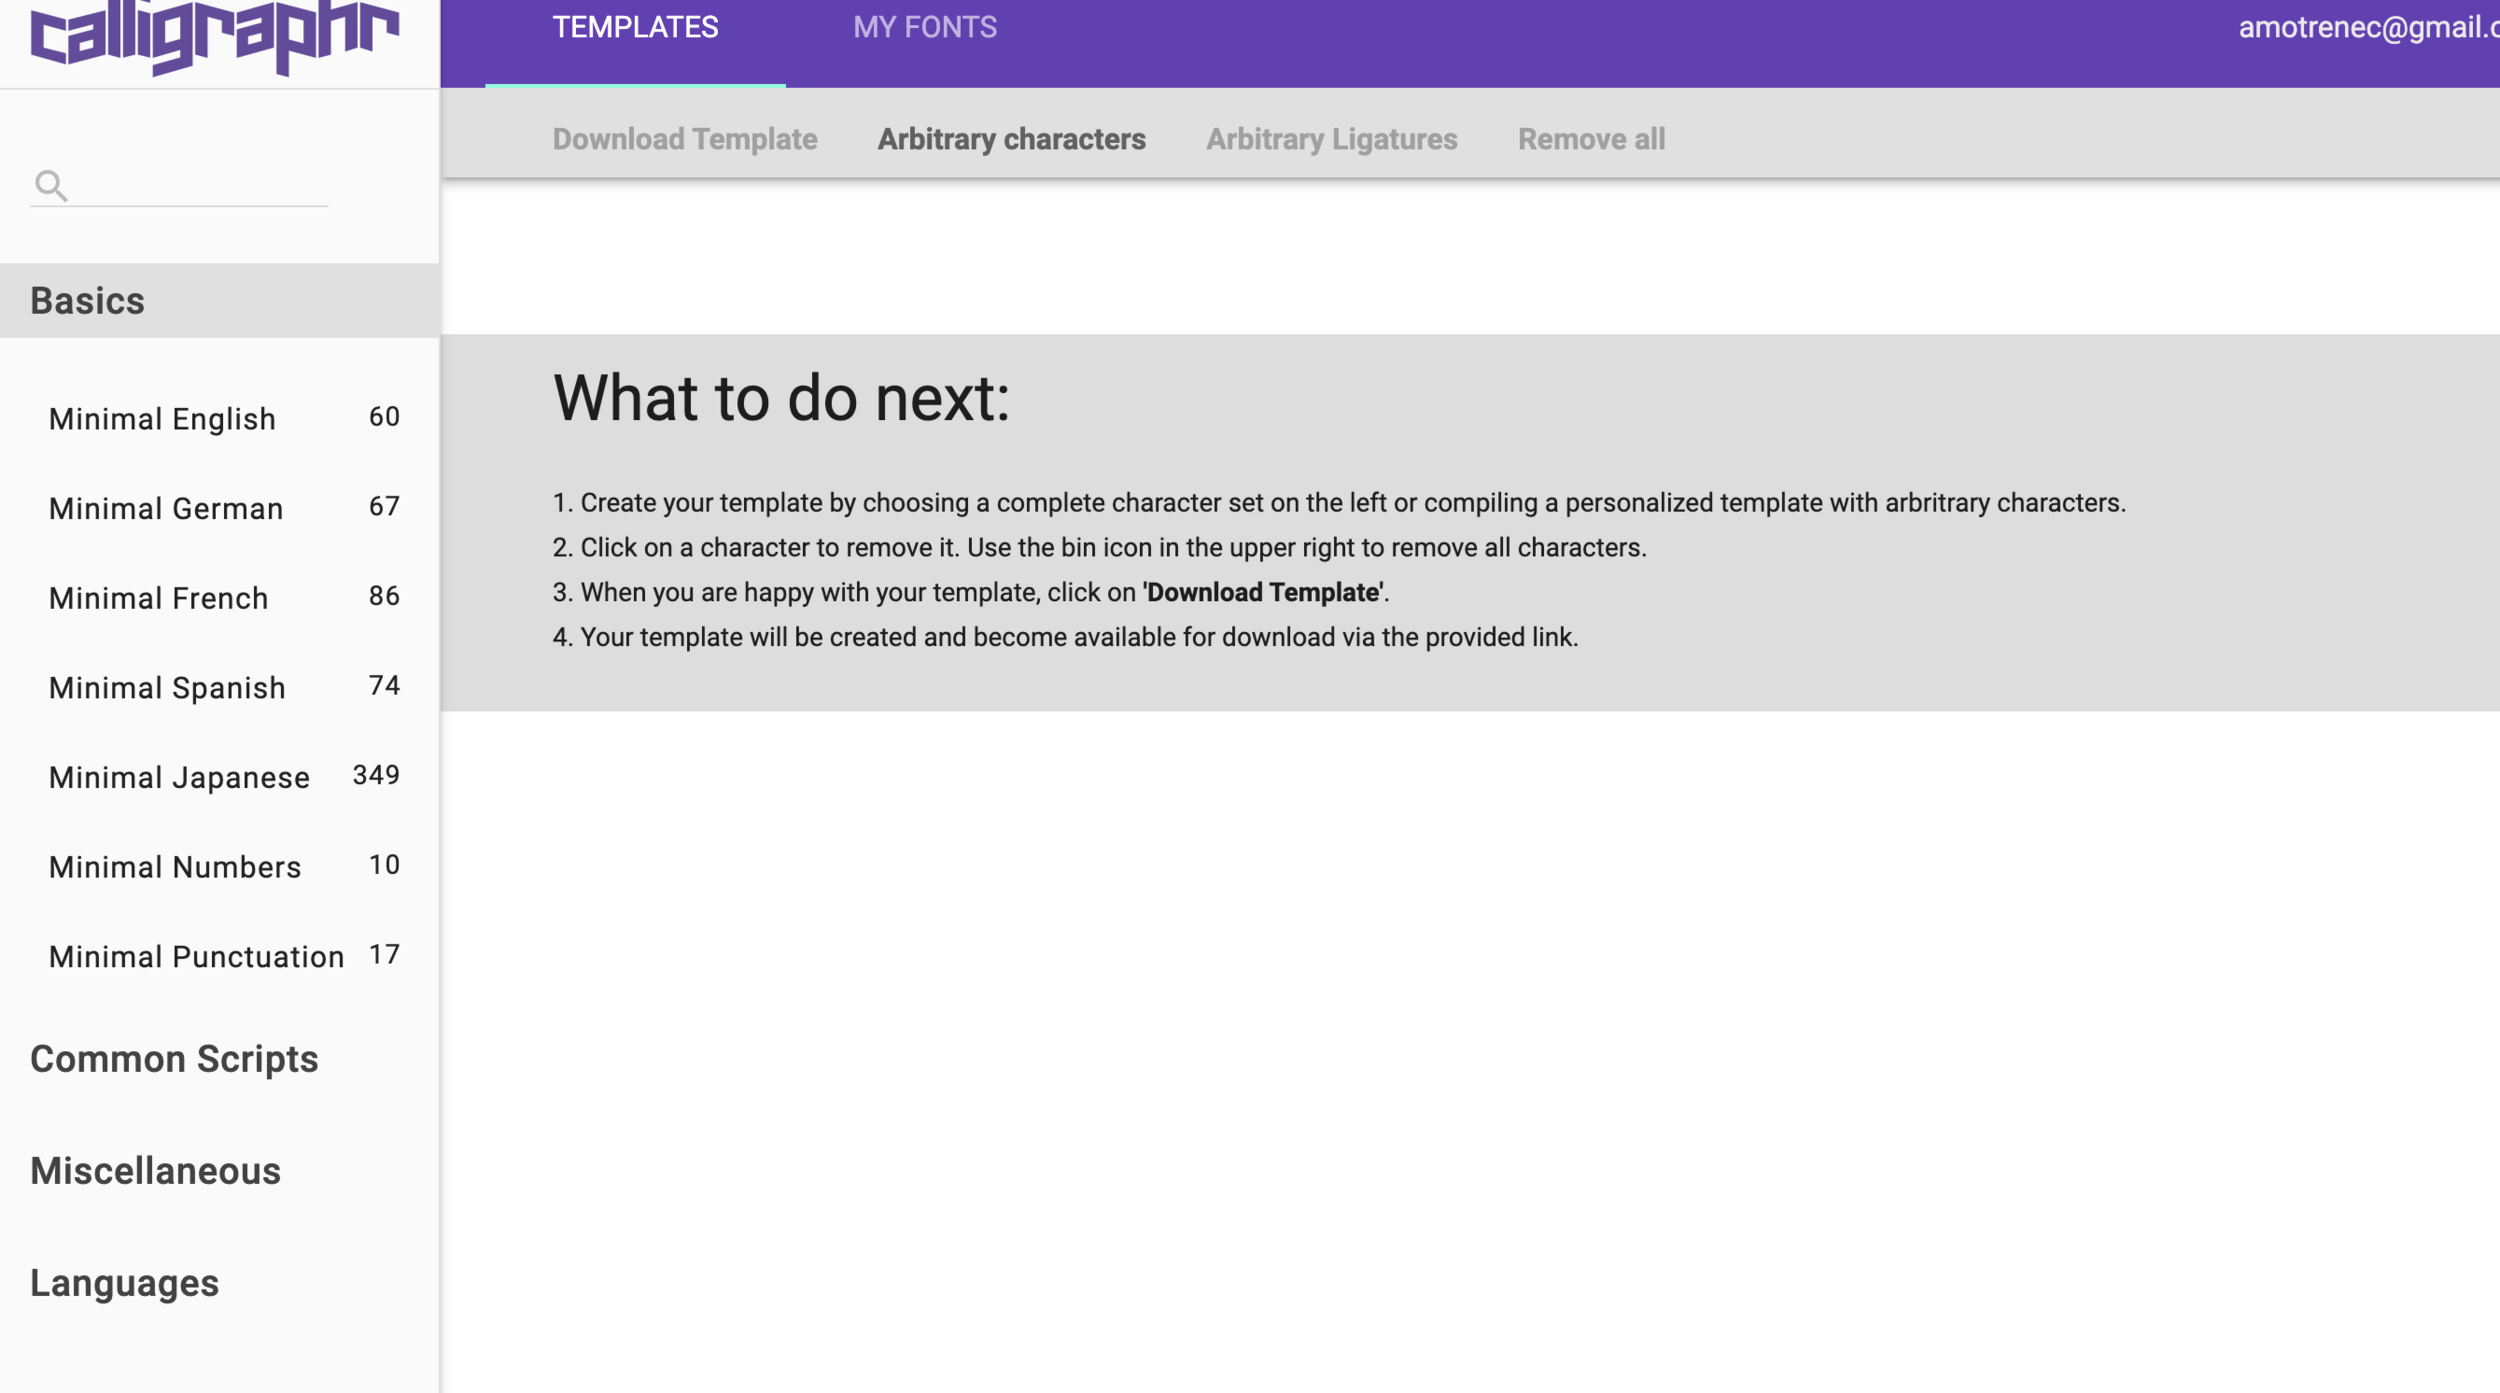The width and height of the screenshot is (2500, 1393).
Task: Select the Minimal English set
Action: tap(220, 418)
